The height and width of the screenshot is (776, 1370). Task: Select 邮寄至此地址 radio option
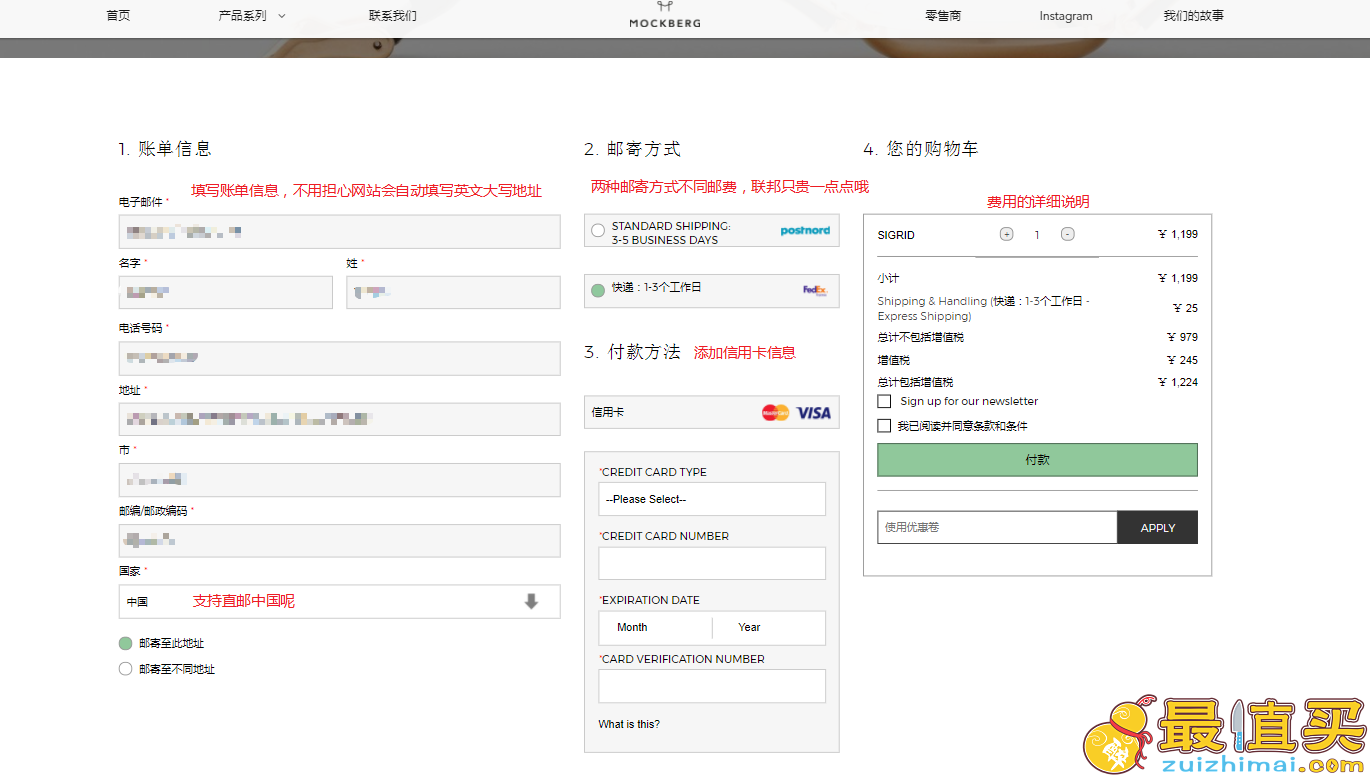[x=125, y=643]
